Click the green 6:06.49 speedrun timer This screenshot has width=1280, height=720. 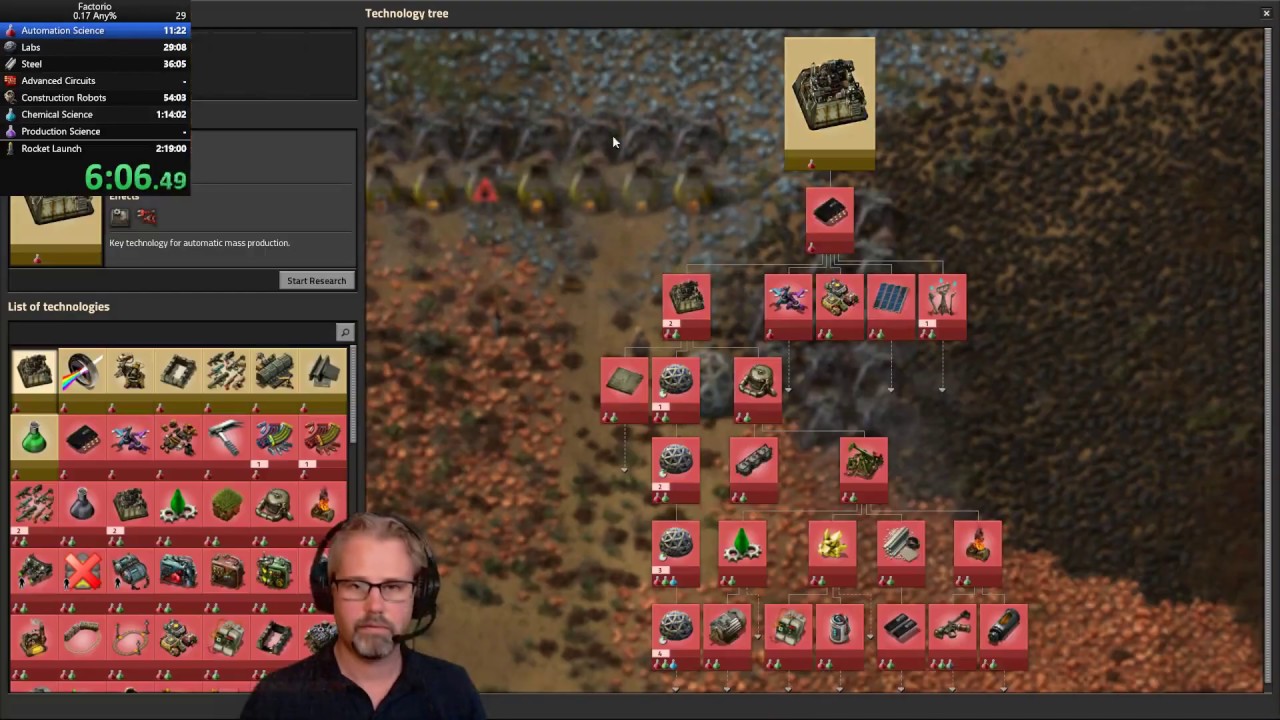coord(135,178)
